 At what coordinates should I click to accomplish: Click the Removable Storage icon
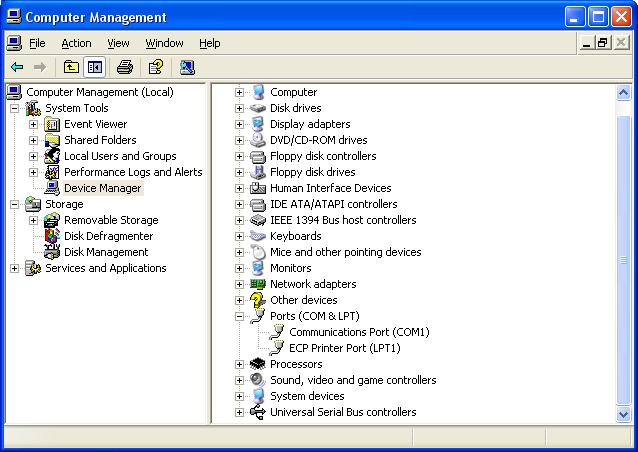(x=52, y=220)
